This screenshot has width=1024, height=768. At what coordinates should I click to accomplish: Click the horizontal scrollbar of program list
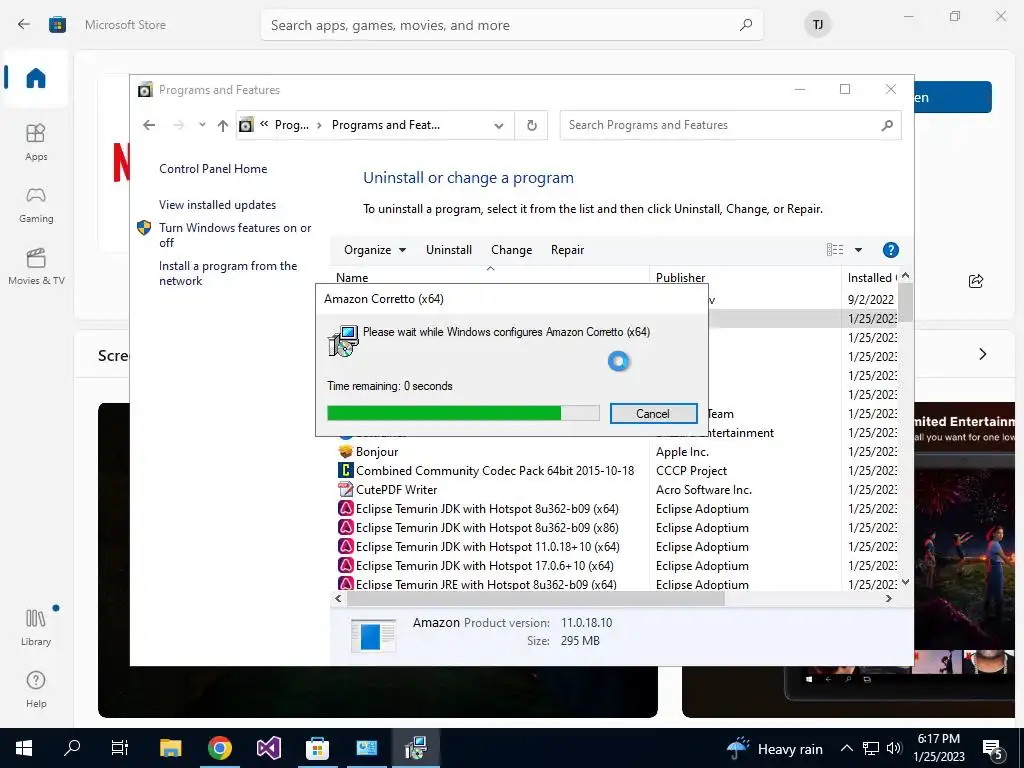(x=536, y=598)
